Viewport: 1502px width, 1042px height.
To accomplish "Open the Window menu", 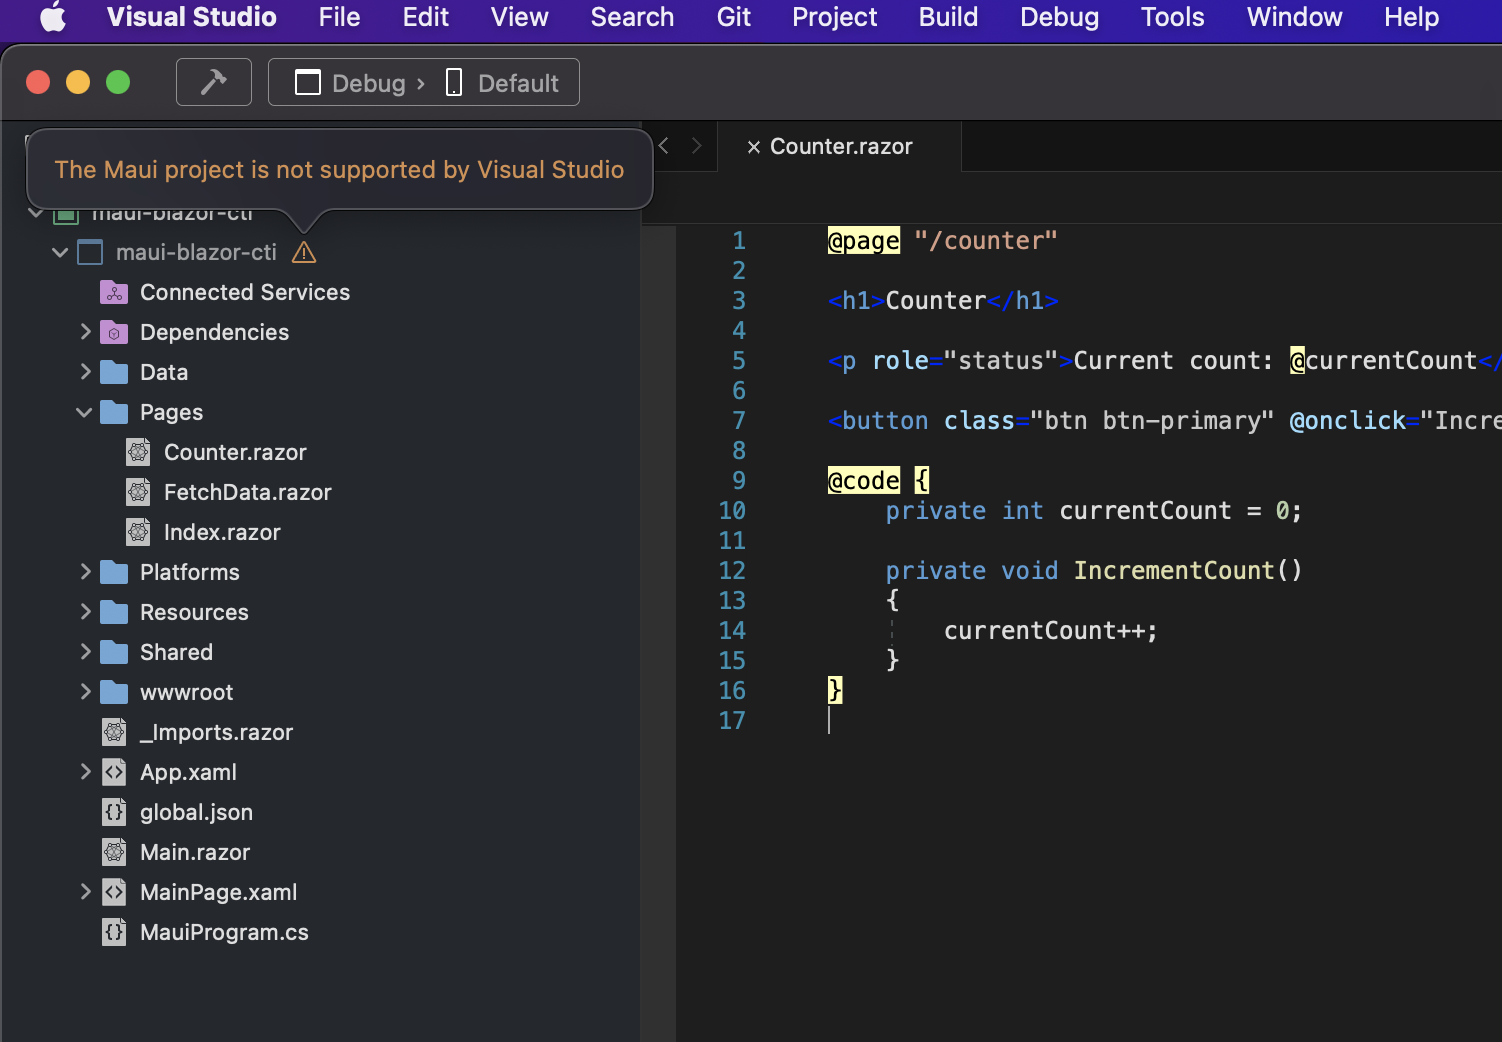I will (x=1294, y=17).
